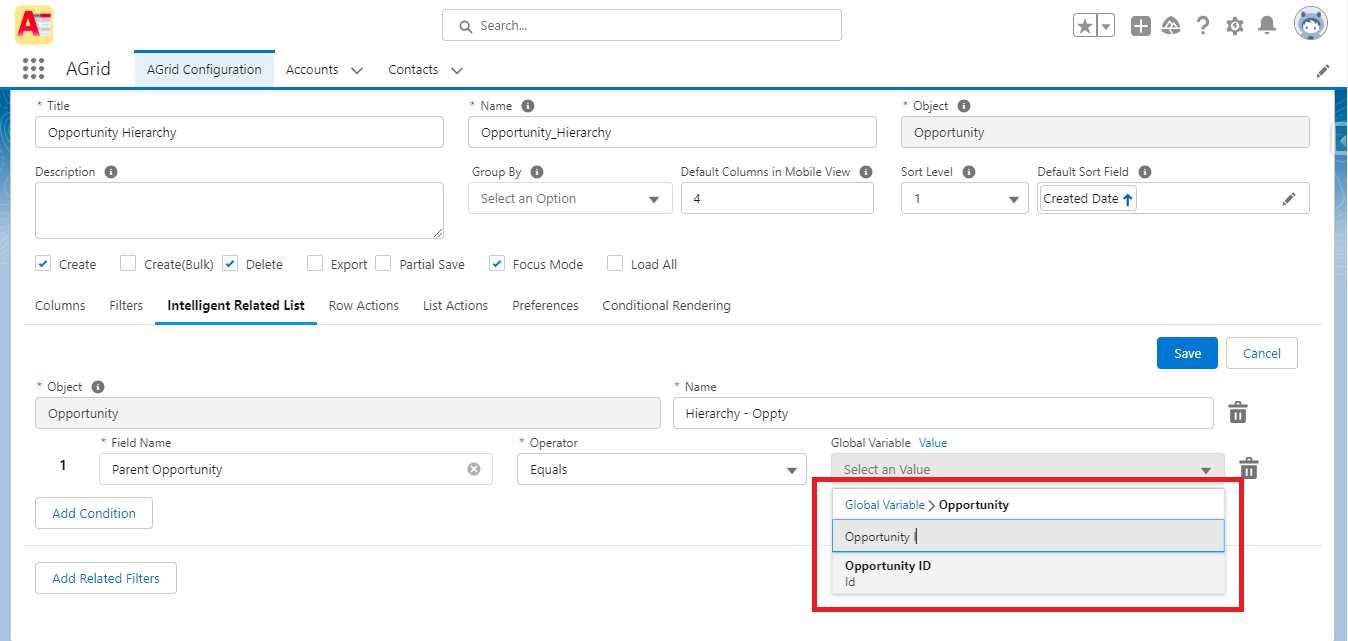
Task: Open the Notifications bell
Action: (1267, 25)
